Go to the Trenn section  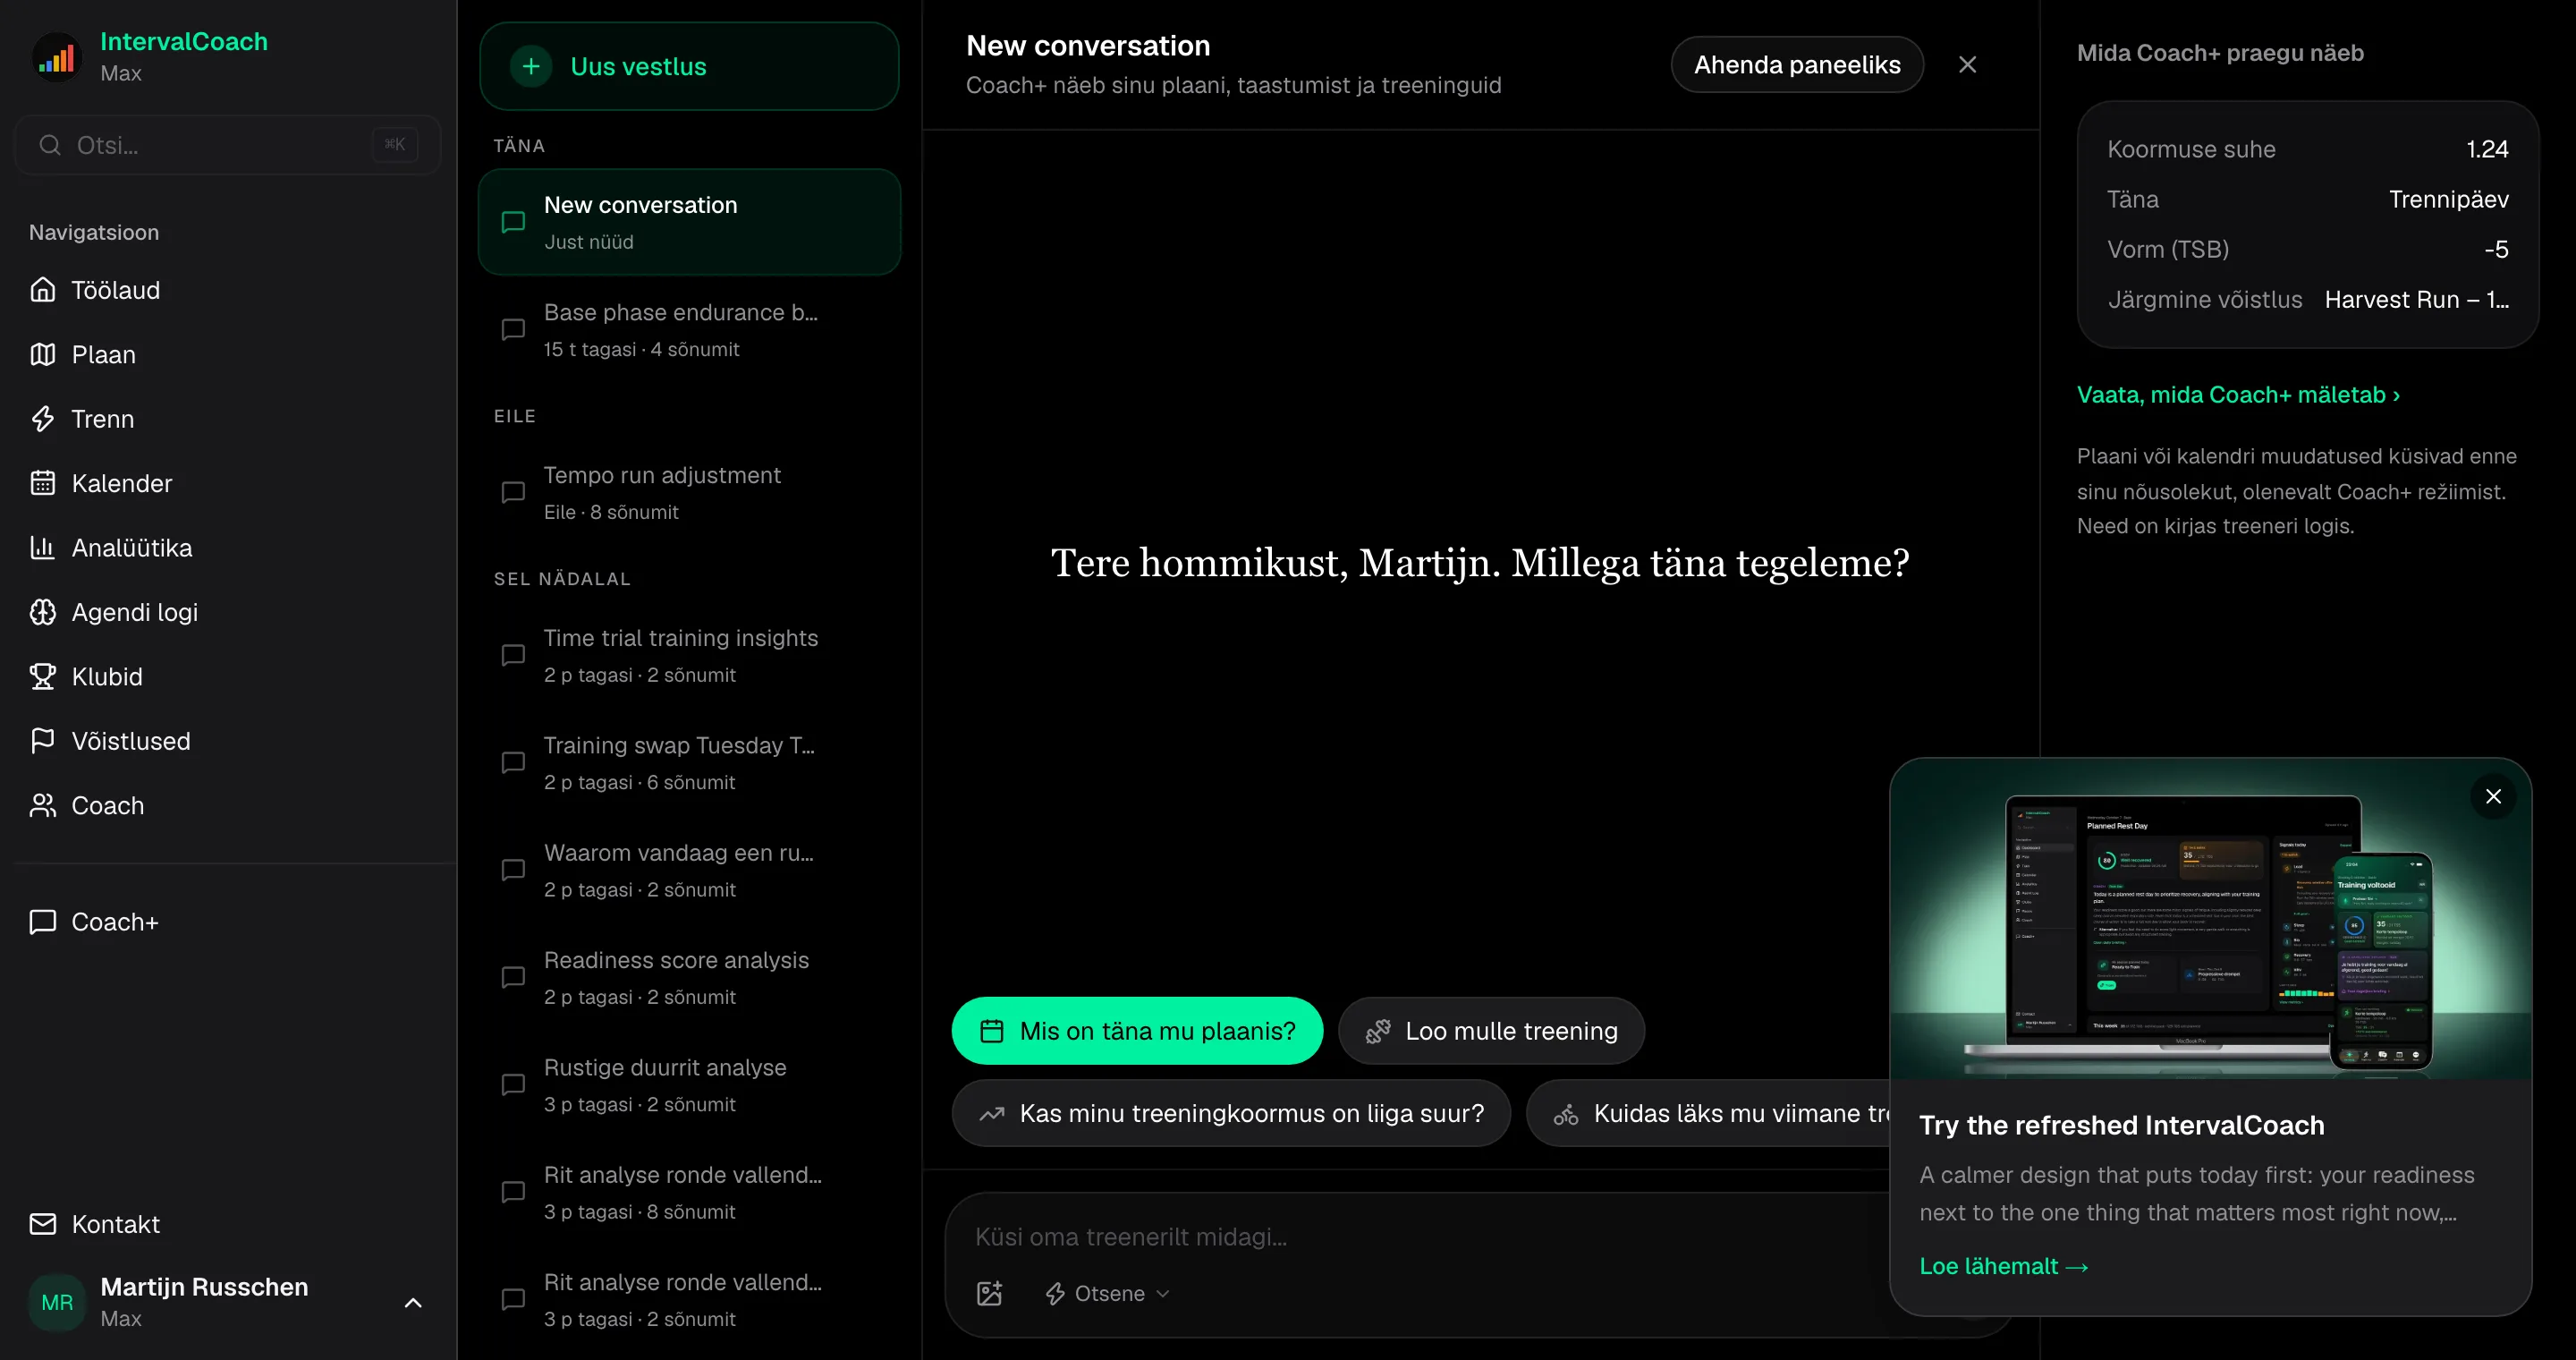(x=228, y=418)
